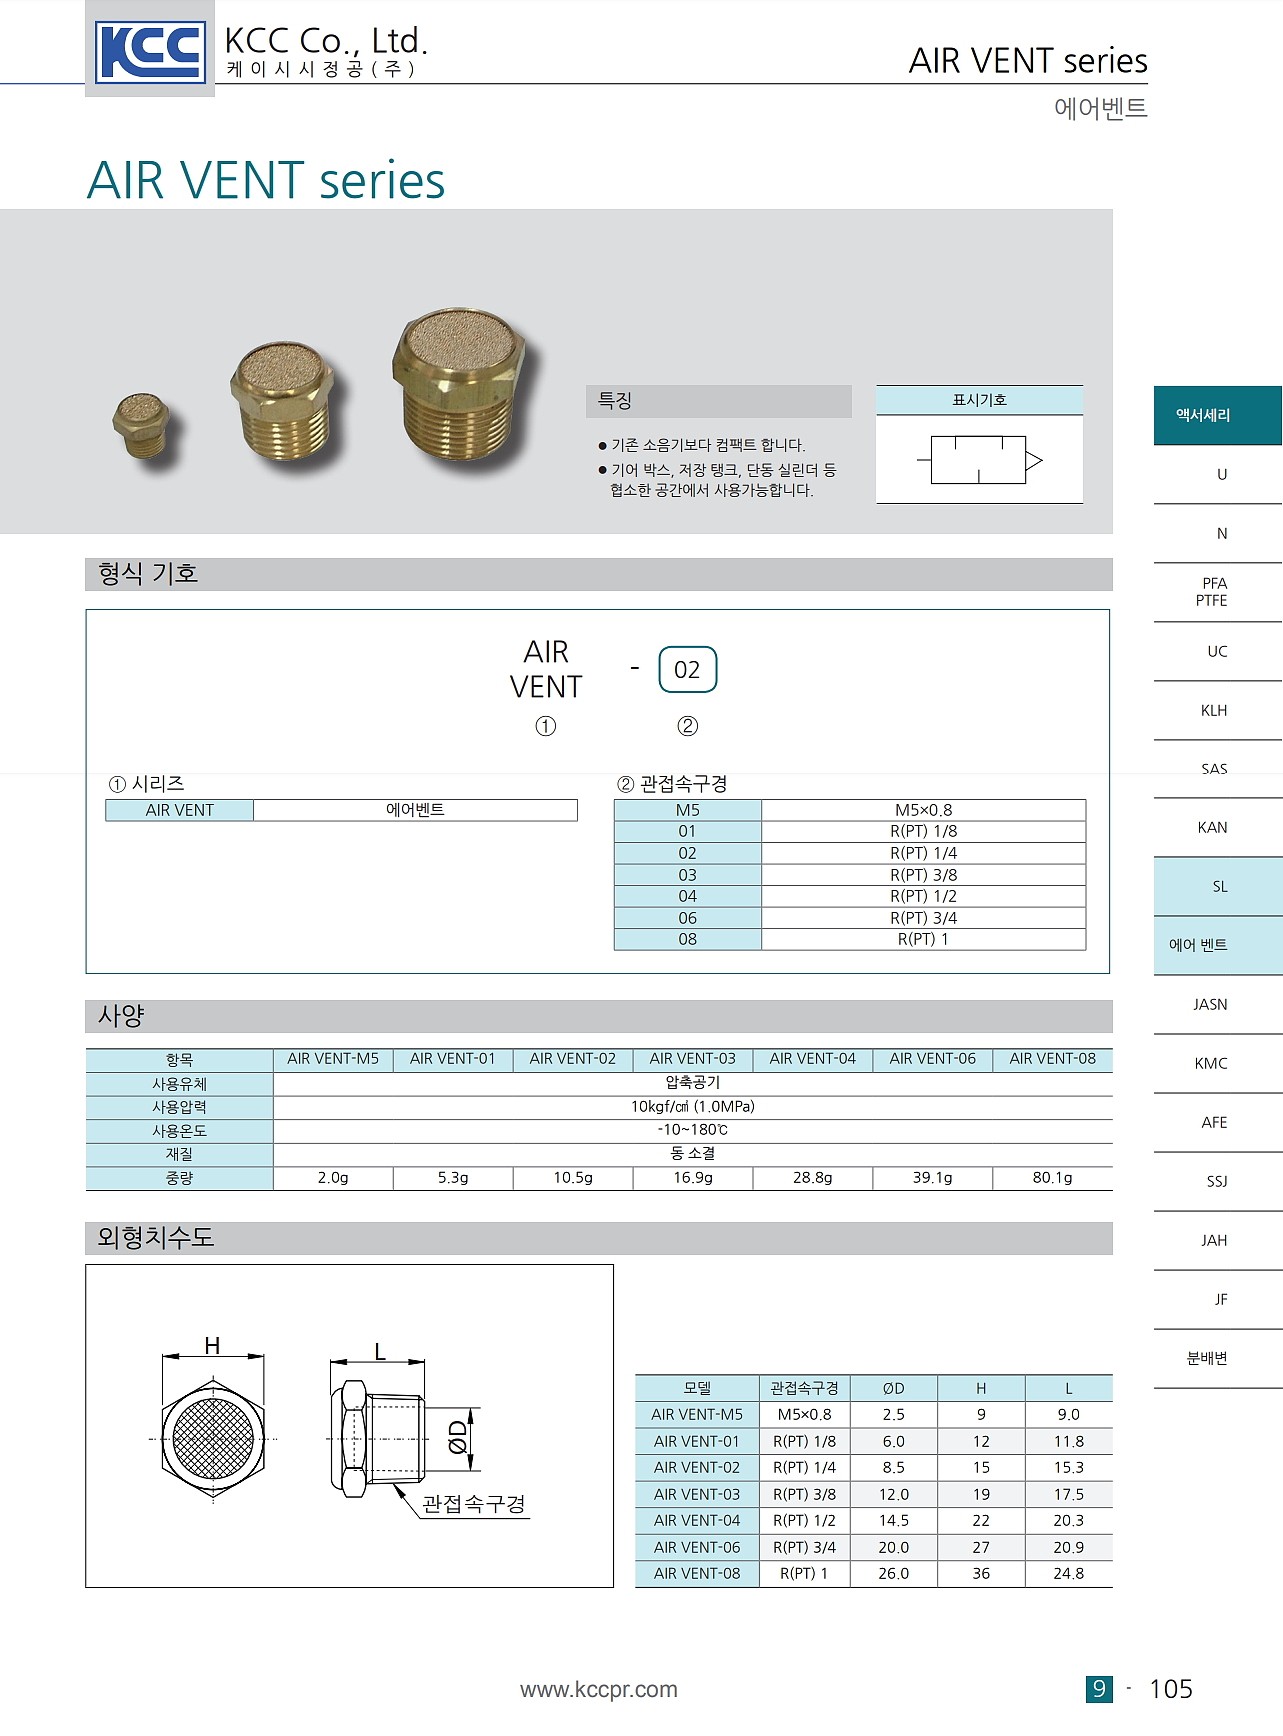The image size is (1283, 1736).
Task: Select the 에어 벤트 side tab
Action: [1218, 945]
